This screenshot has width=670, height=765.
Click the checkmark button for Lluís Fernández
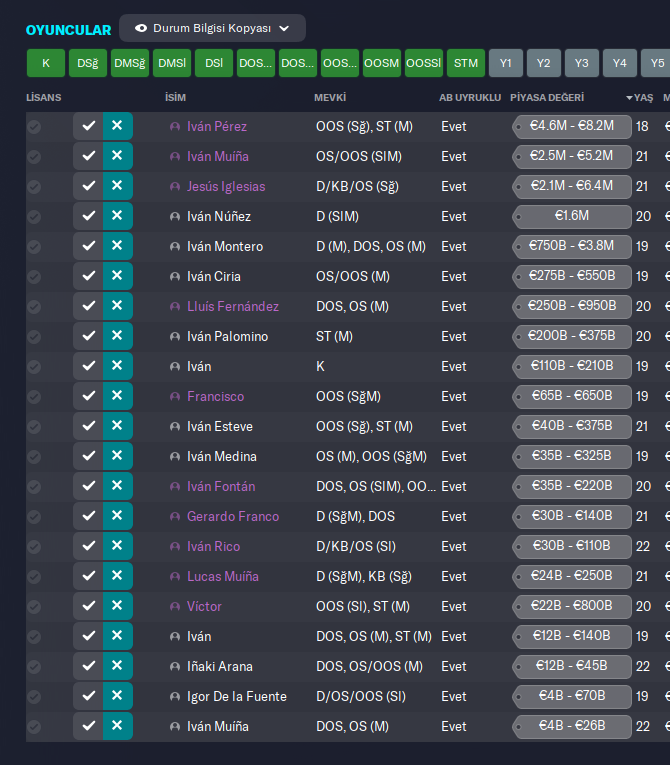pos(88,306)
